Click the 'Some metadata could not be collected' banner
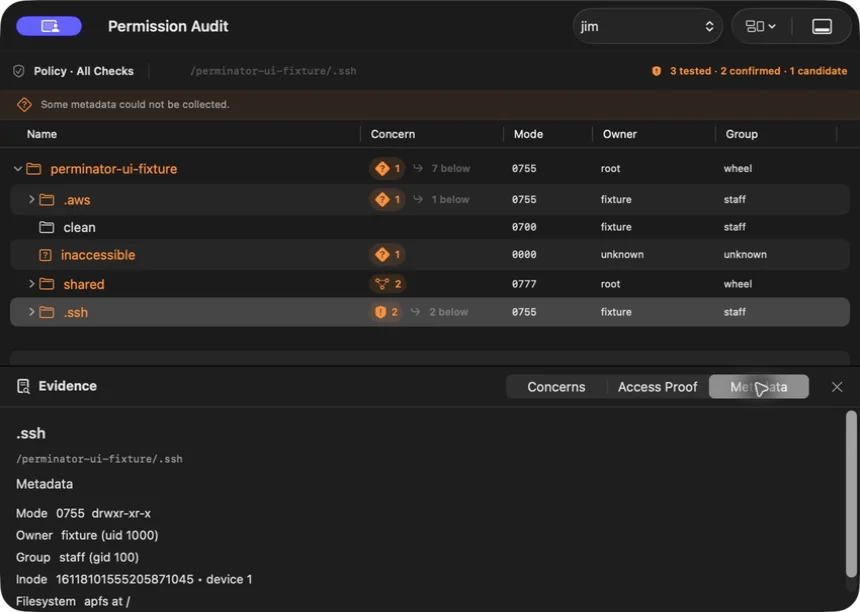This screenshot has height=612, width=860. (x=430, y=104)
